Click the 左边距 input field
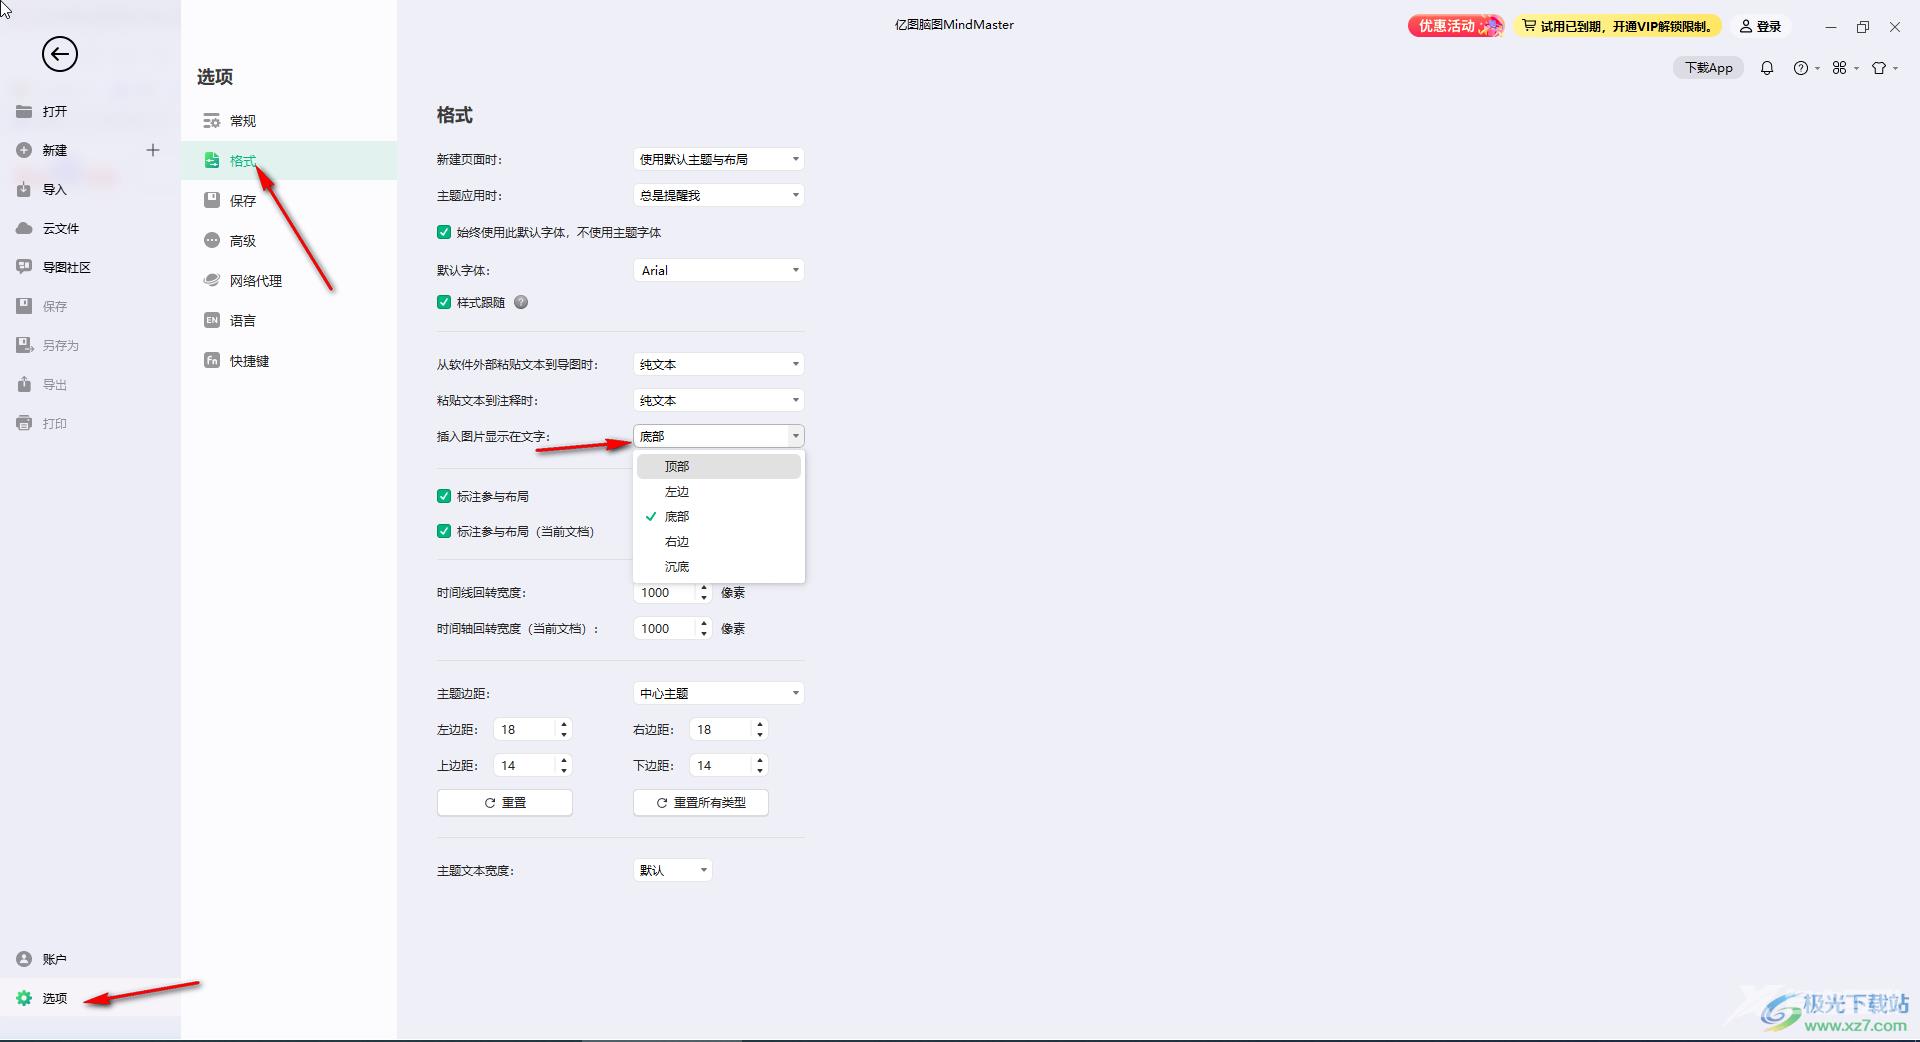Viewport: 1920px width, 1042px height. coord(524,729)
